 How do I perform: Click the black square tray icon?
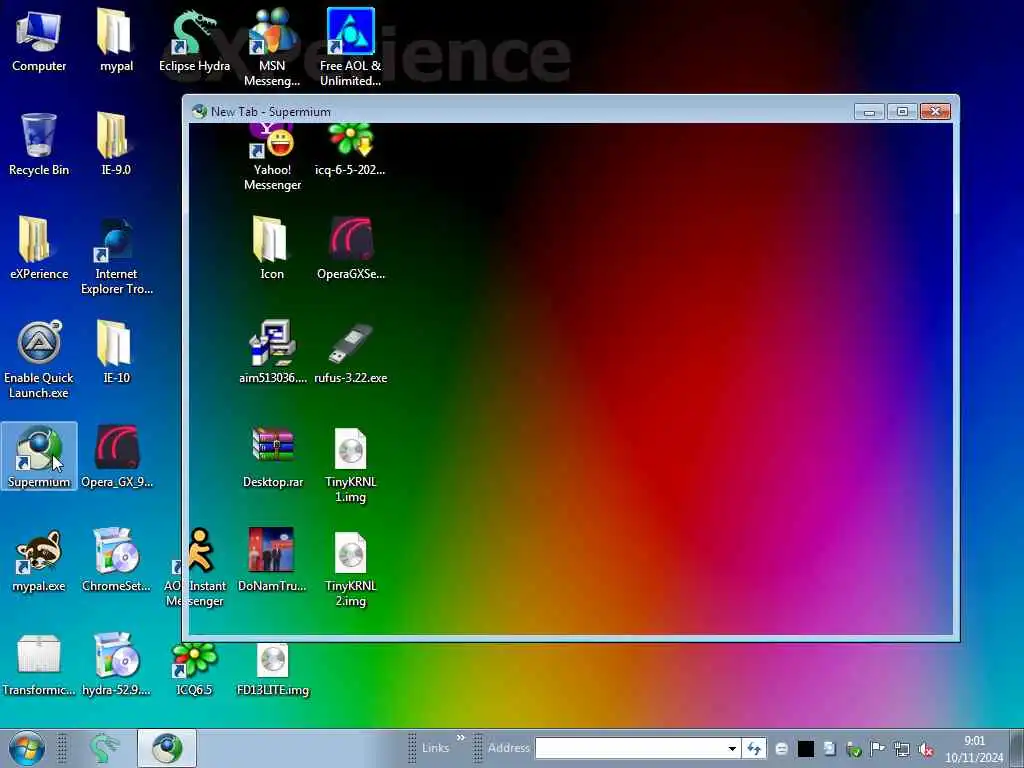click(x=806, y=749)
